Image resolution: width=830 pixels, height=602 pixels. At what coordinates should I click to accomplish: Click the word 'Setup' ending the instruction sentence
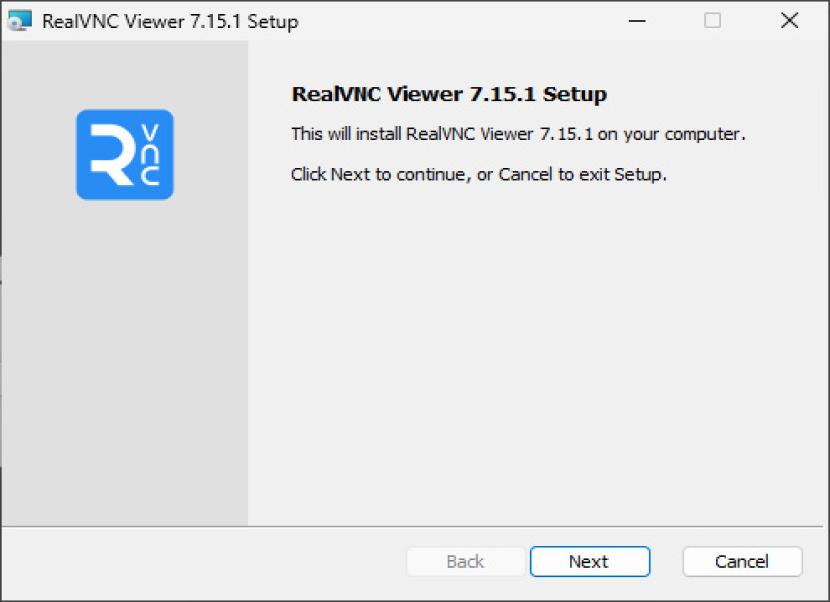point(639,174)
